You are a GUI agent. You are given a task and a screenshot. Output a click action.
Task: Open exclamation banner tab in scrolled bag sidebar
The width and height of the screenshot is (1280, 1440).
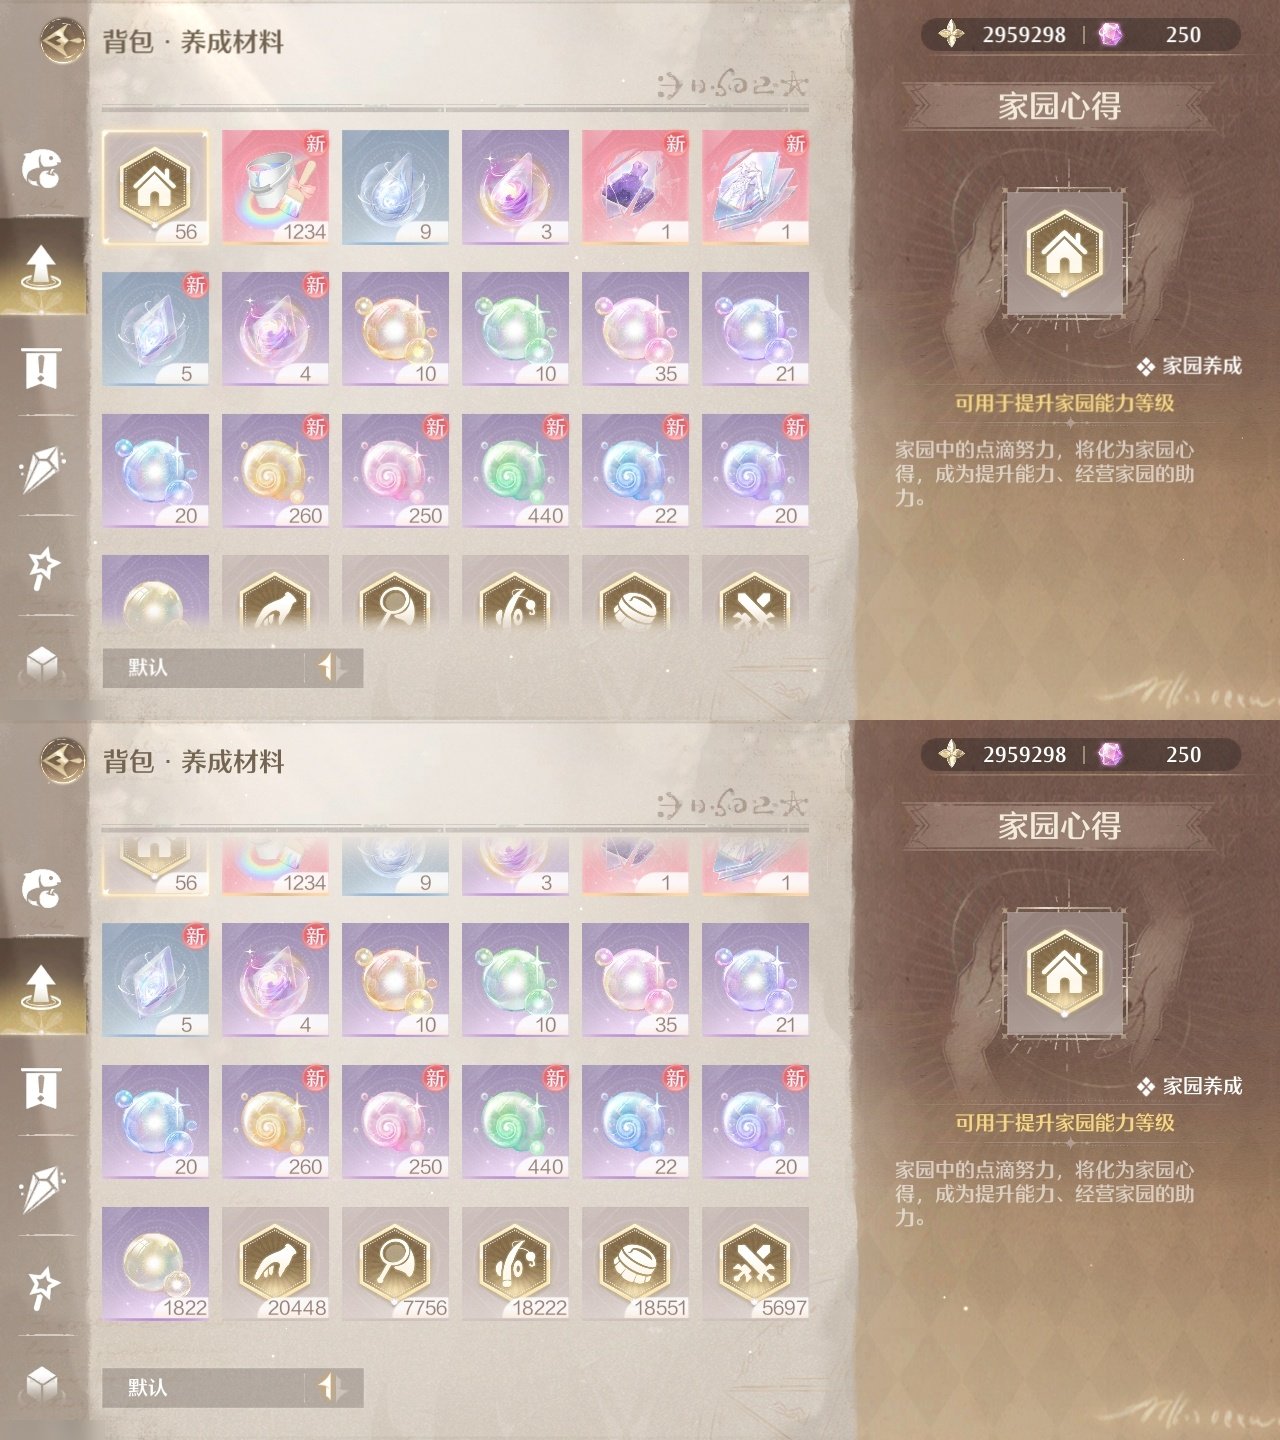click(41, 1088)
